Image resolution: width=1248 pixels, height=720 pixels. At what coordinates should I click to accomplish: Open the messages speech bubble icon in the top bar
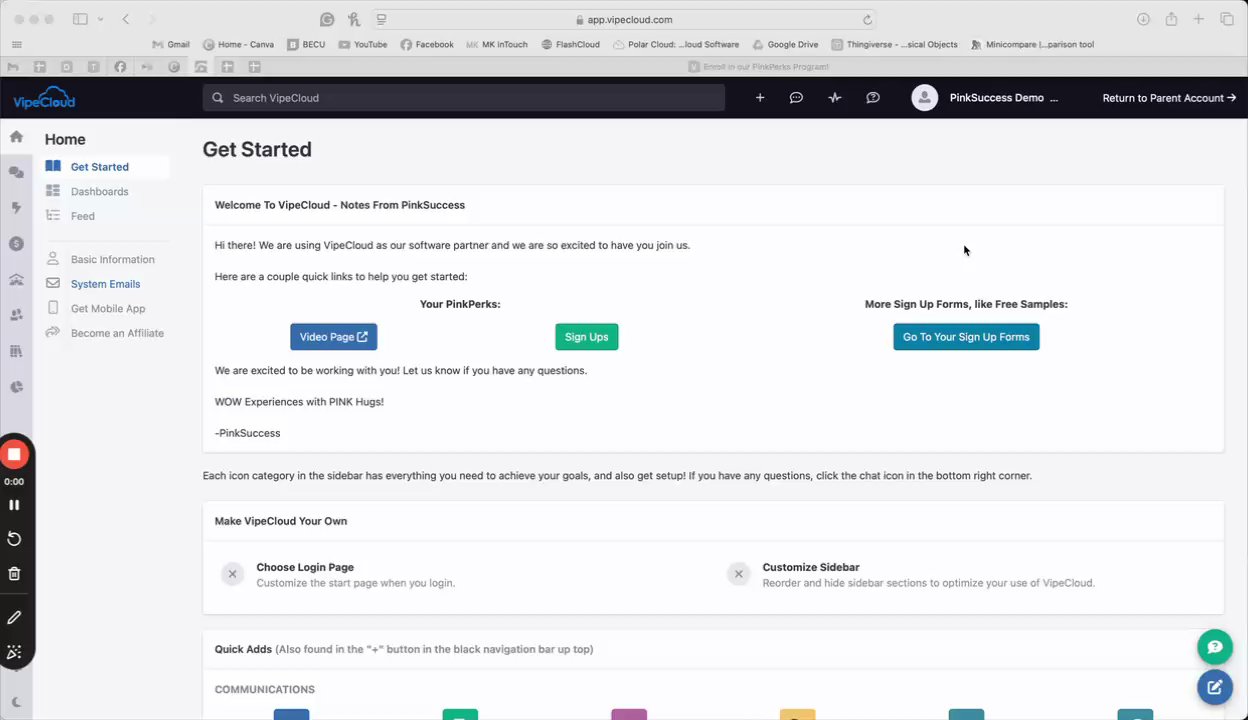pyautogui.click(x=796, y=98)
